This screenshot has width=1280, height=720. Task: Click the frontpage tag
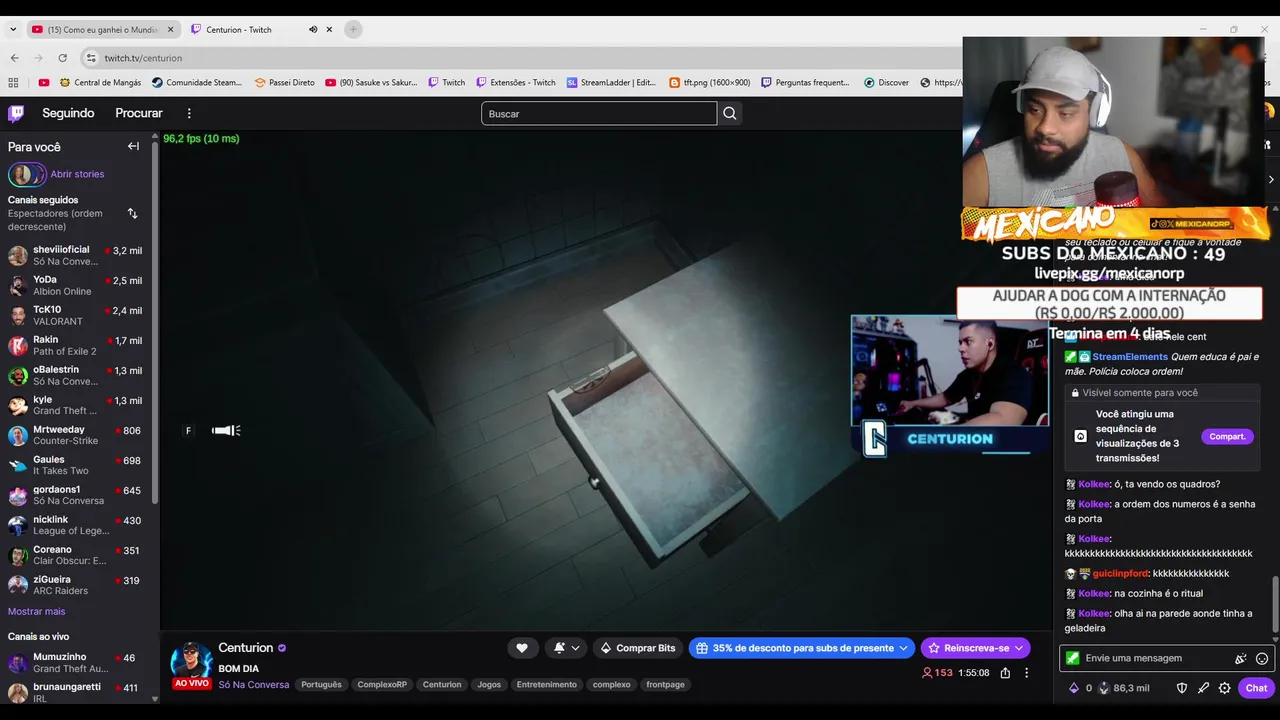click(x=666, y=685)
